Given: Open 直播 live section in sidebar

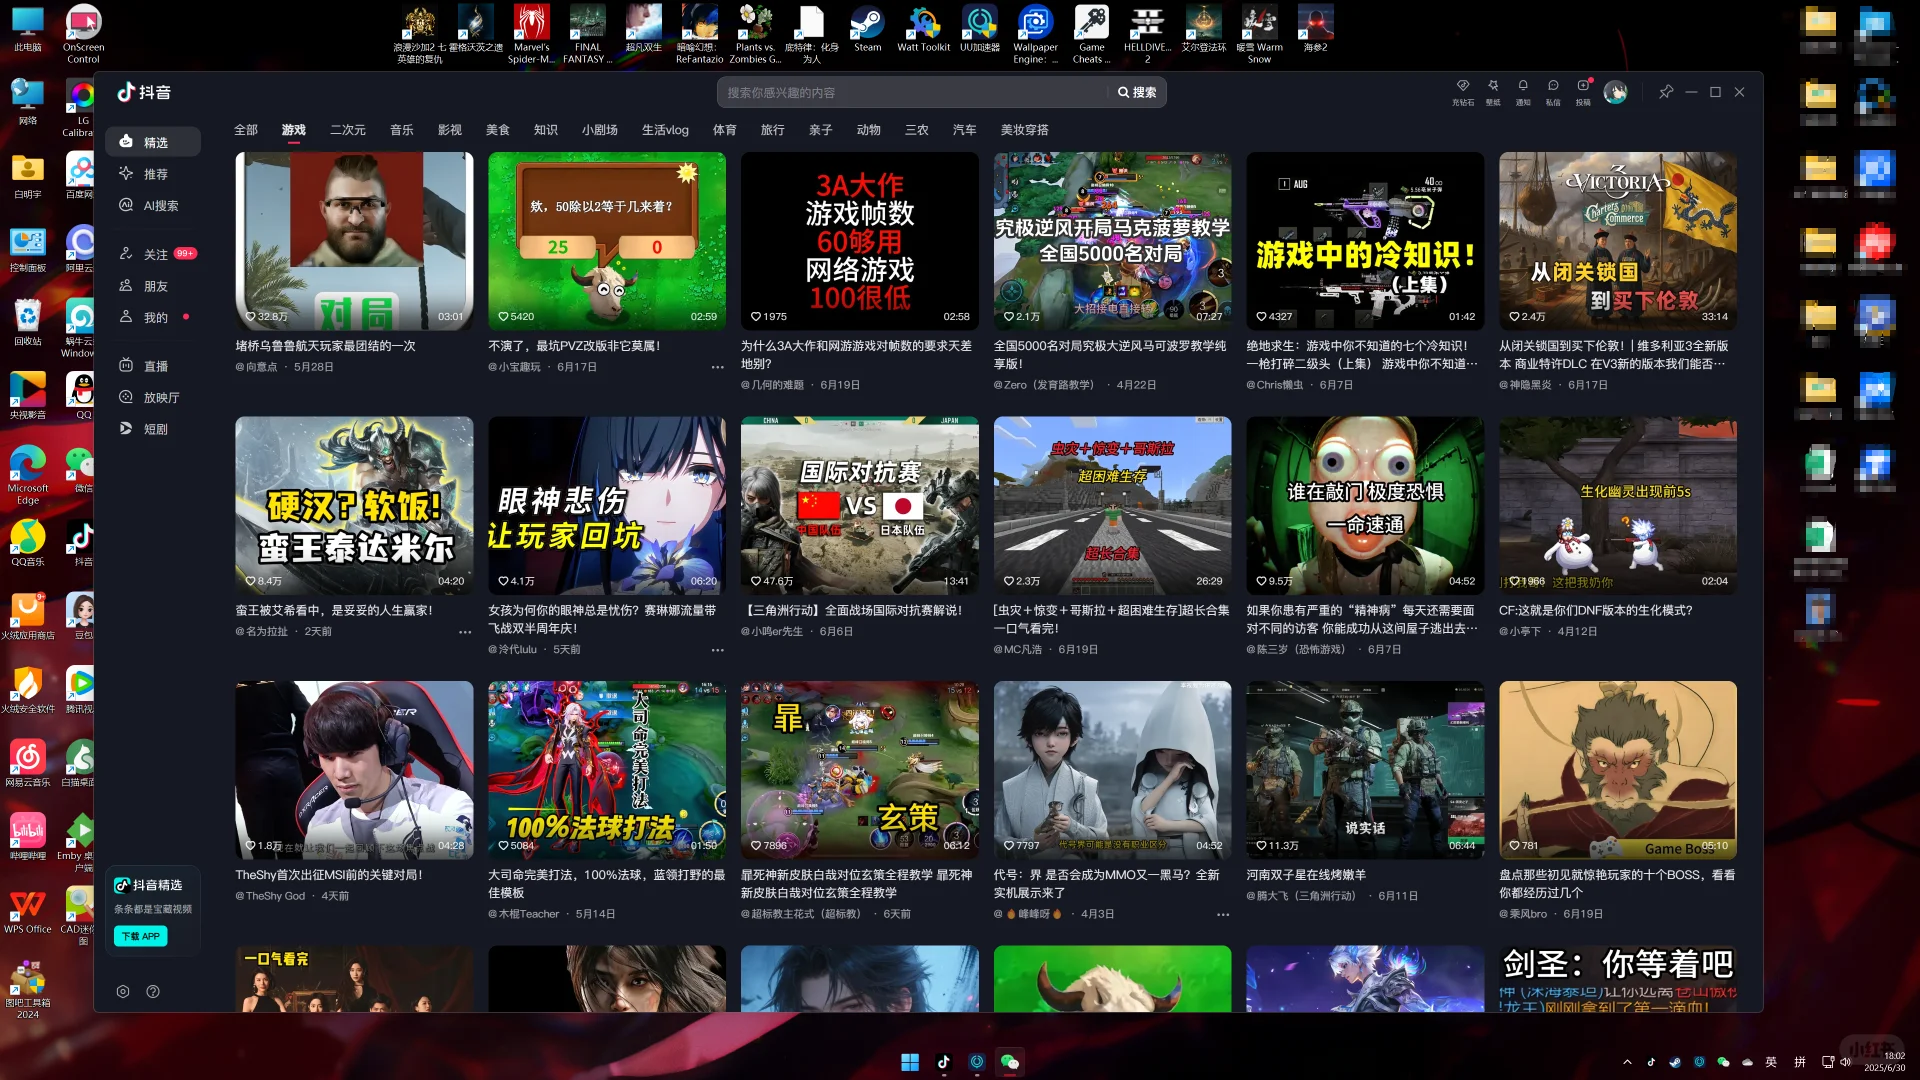Looking at the screenshot, I should pyautogui.click(x=155, y=366).
